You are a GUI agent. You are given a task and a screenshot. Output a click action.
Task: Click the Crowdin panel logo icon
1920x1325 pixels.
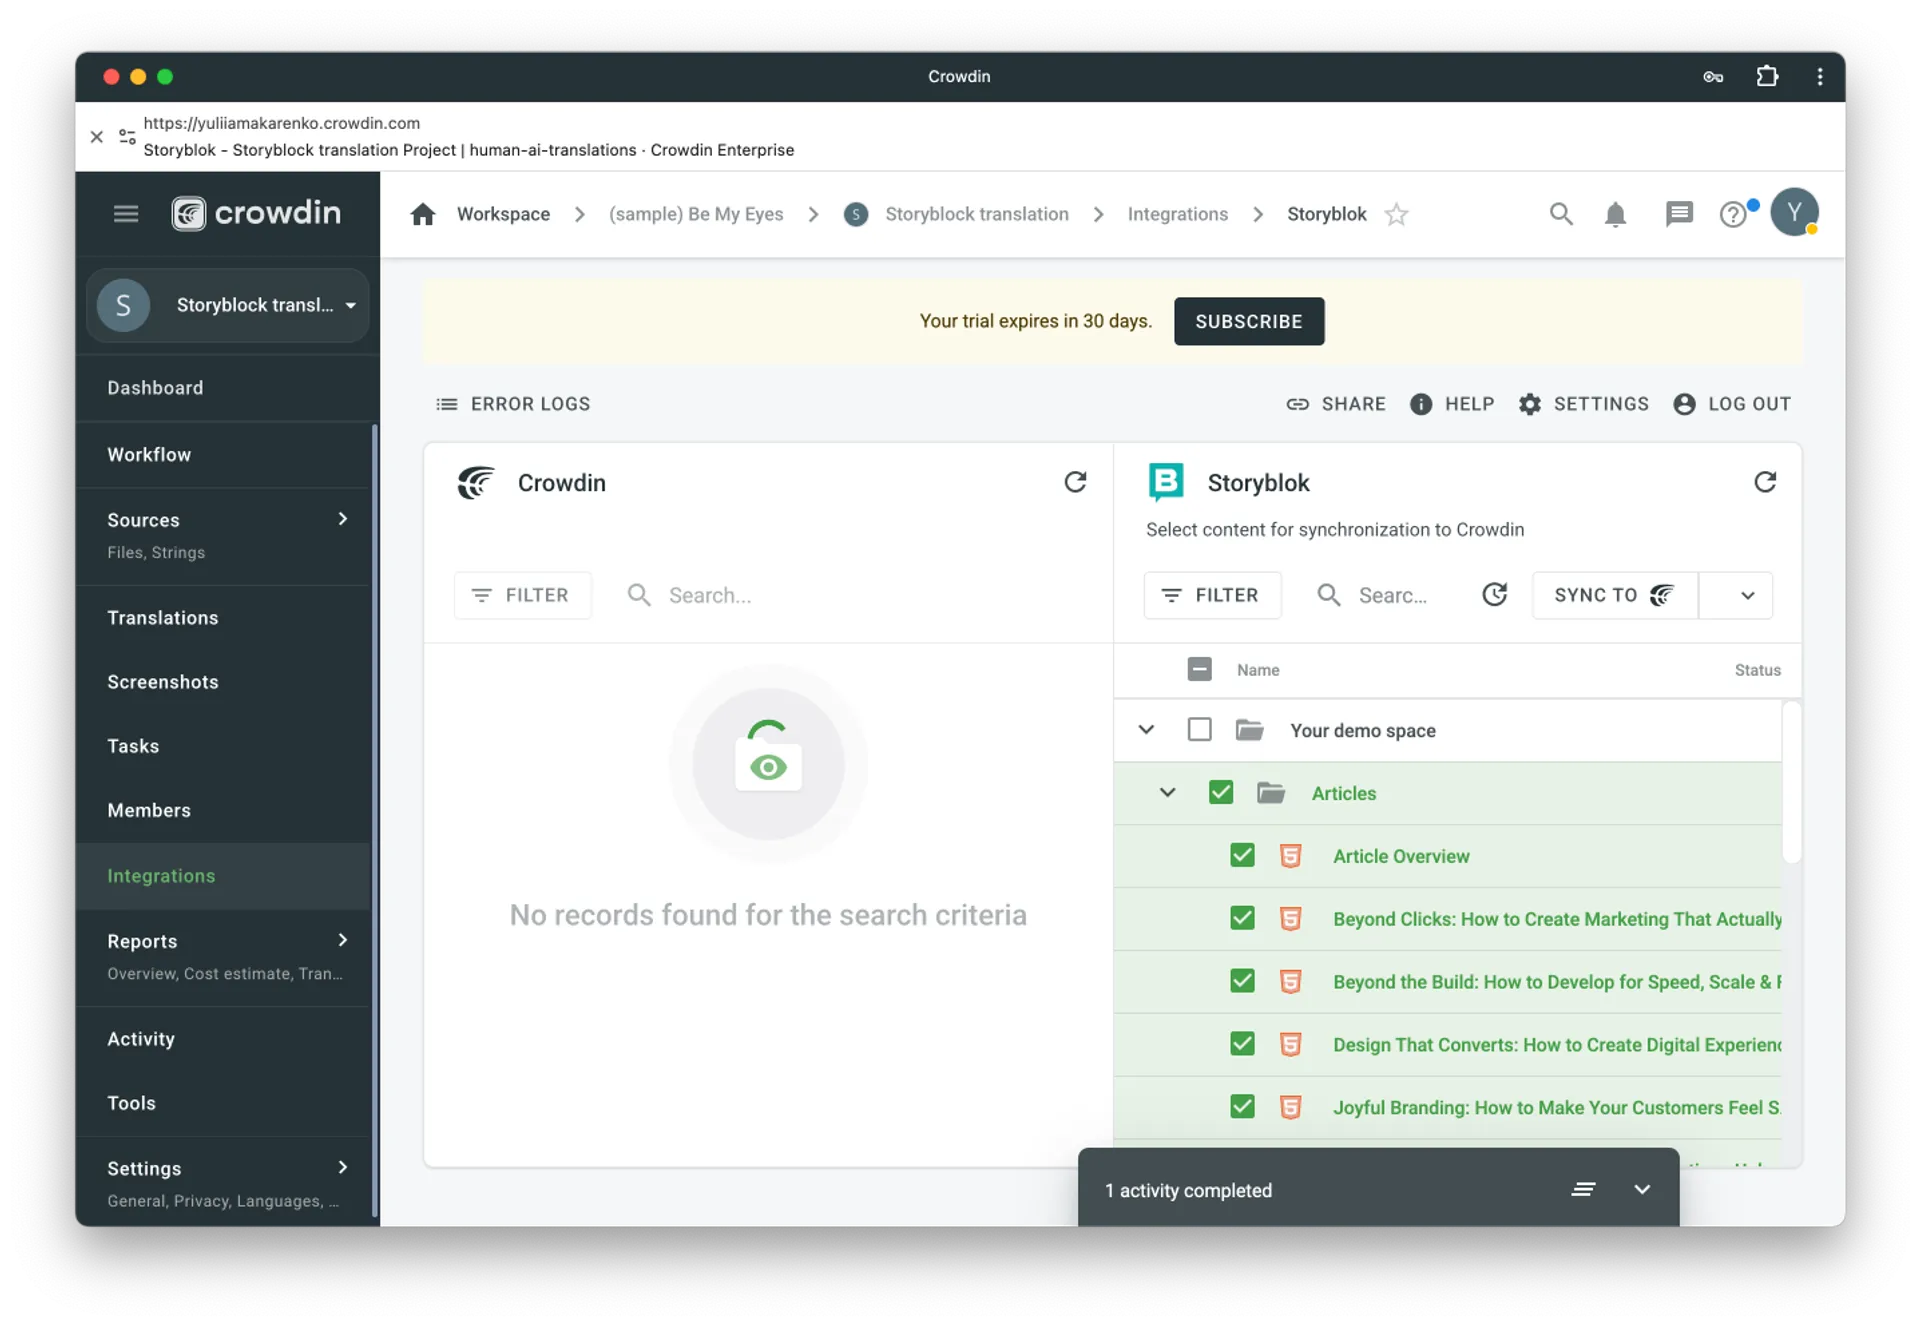(x=476, y=483)
